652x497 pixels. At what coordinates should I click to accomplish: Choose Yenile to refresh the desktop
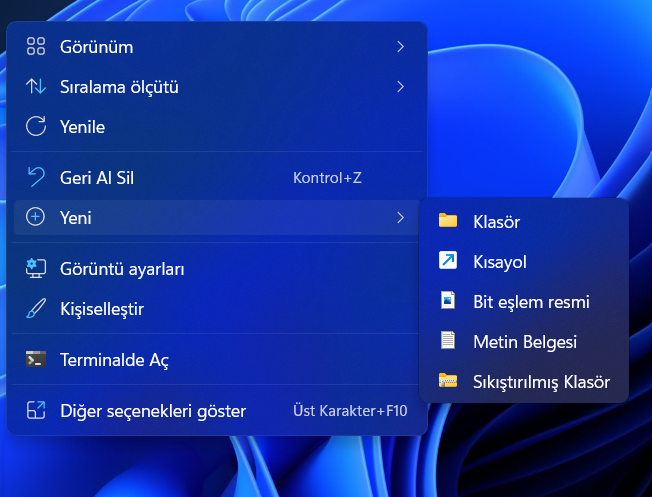point(217,126)
